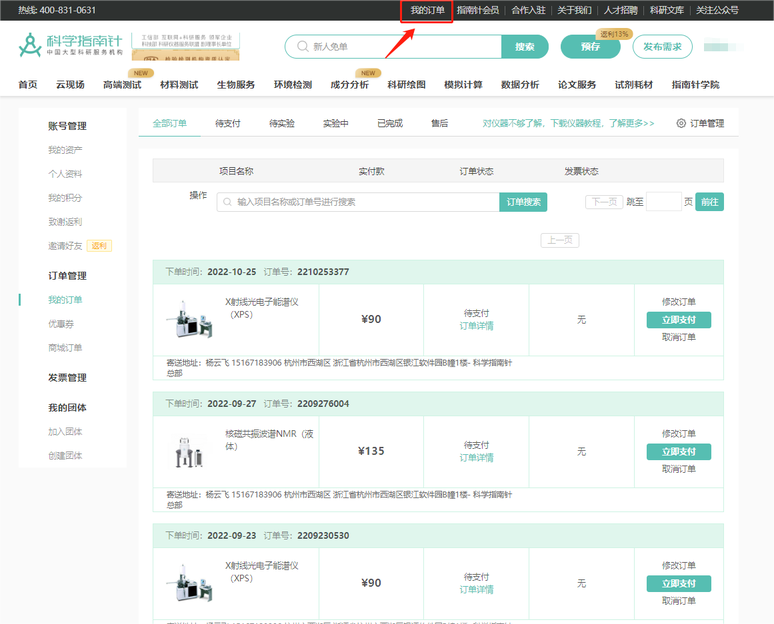Switch to the 待支付 orders tab
The width and height of the screenshot is (774, 624).
(x=227, y=124)
